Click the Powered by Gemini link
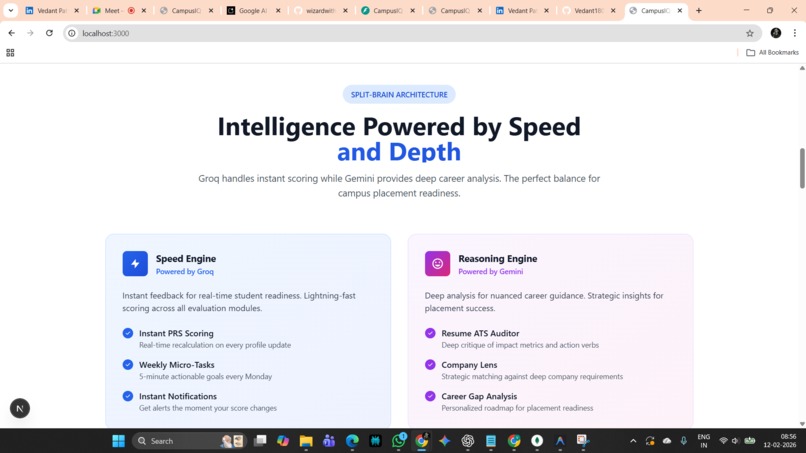 [491, 271]
